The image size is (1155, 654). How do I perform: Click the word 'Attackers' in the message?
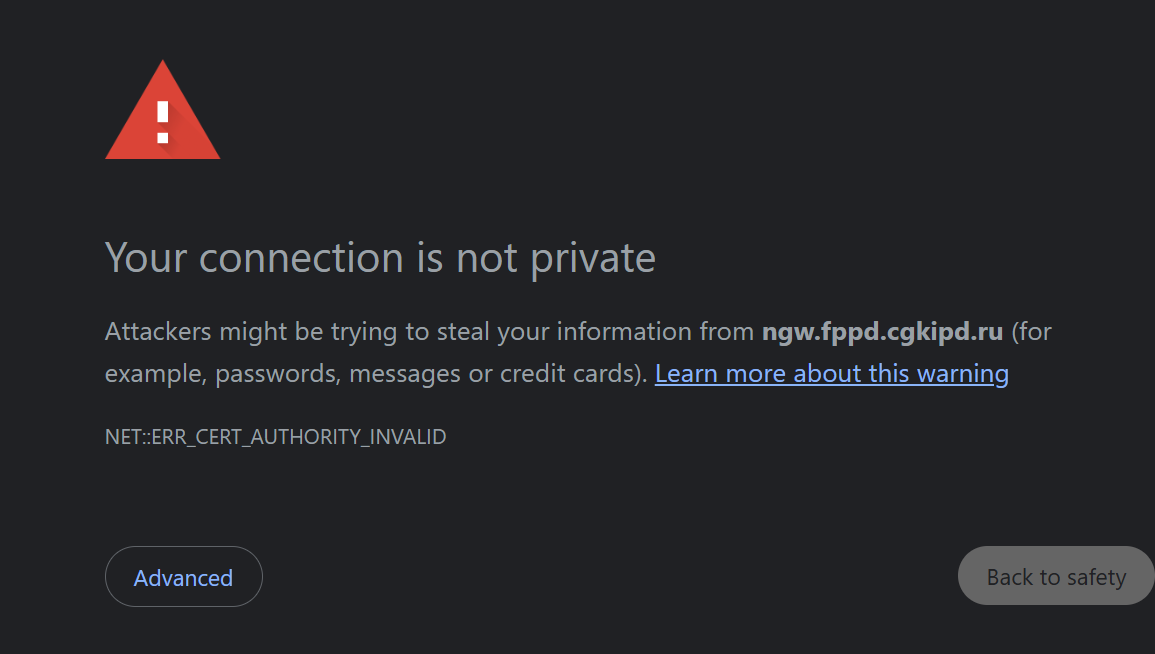pos(158,331)
